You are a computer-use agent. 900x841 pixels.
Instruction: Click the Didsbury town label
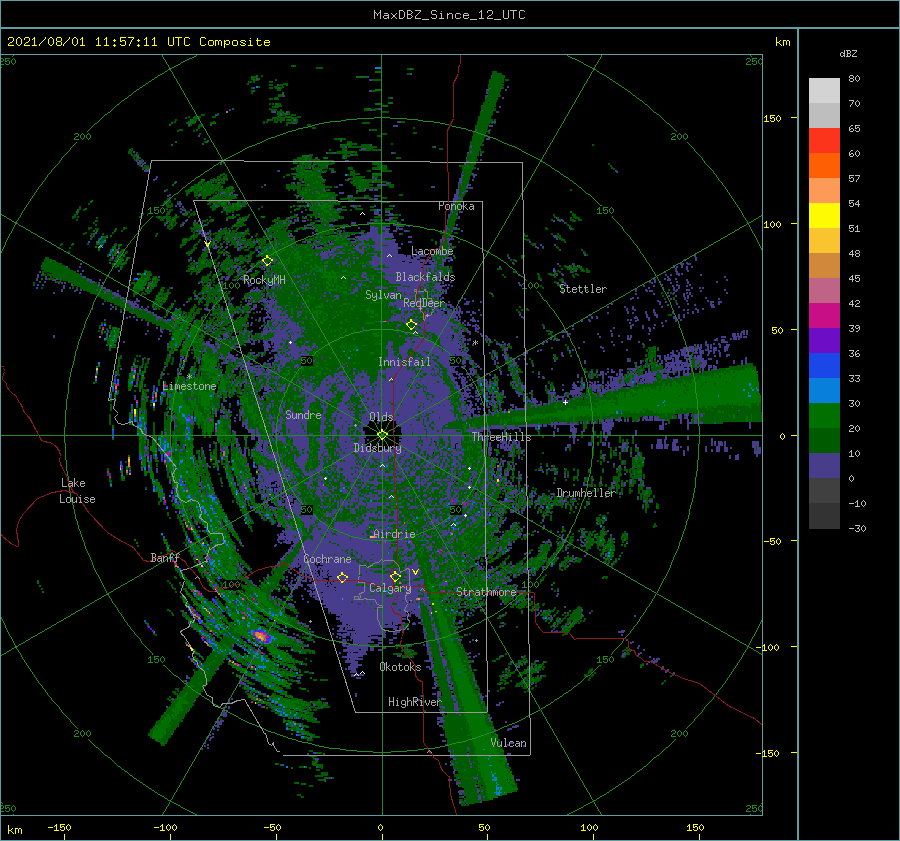(377, 448)
